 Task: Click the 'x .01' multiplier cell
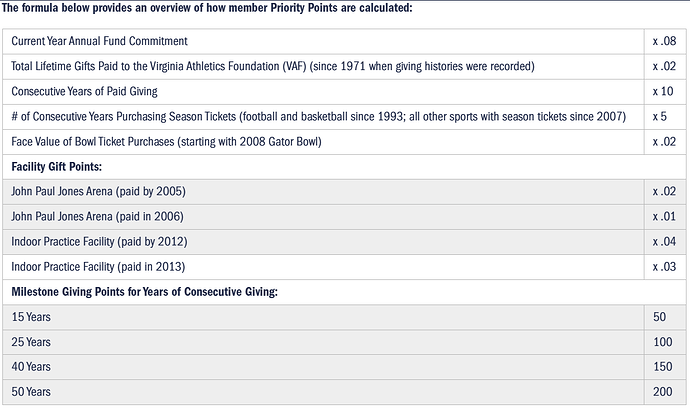click(662, 216)
